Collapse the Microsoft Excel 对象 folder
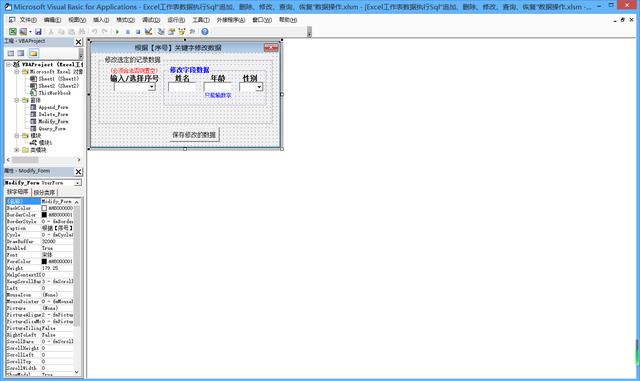Screen dimensions: 640x381 [17, 71]
